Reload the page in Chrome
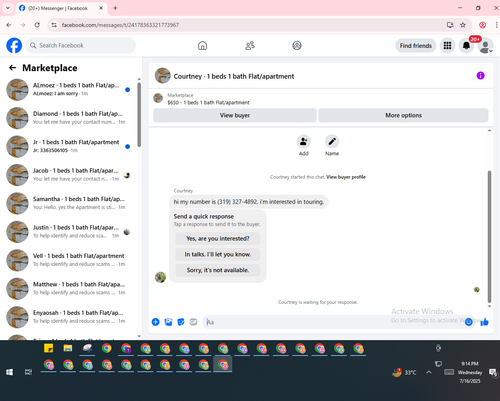Screen dimensions: 500x401 pyautogui.click(x=37, y=25)
